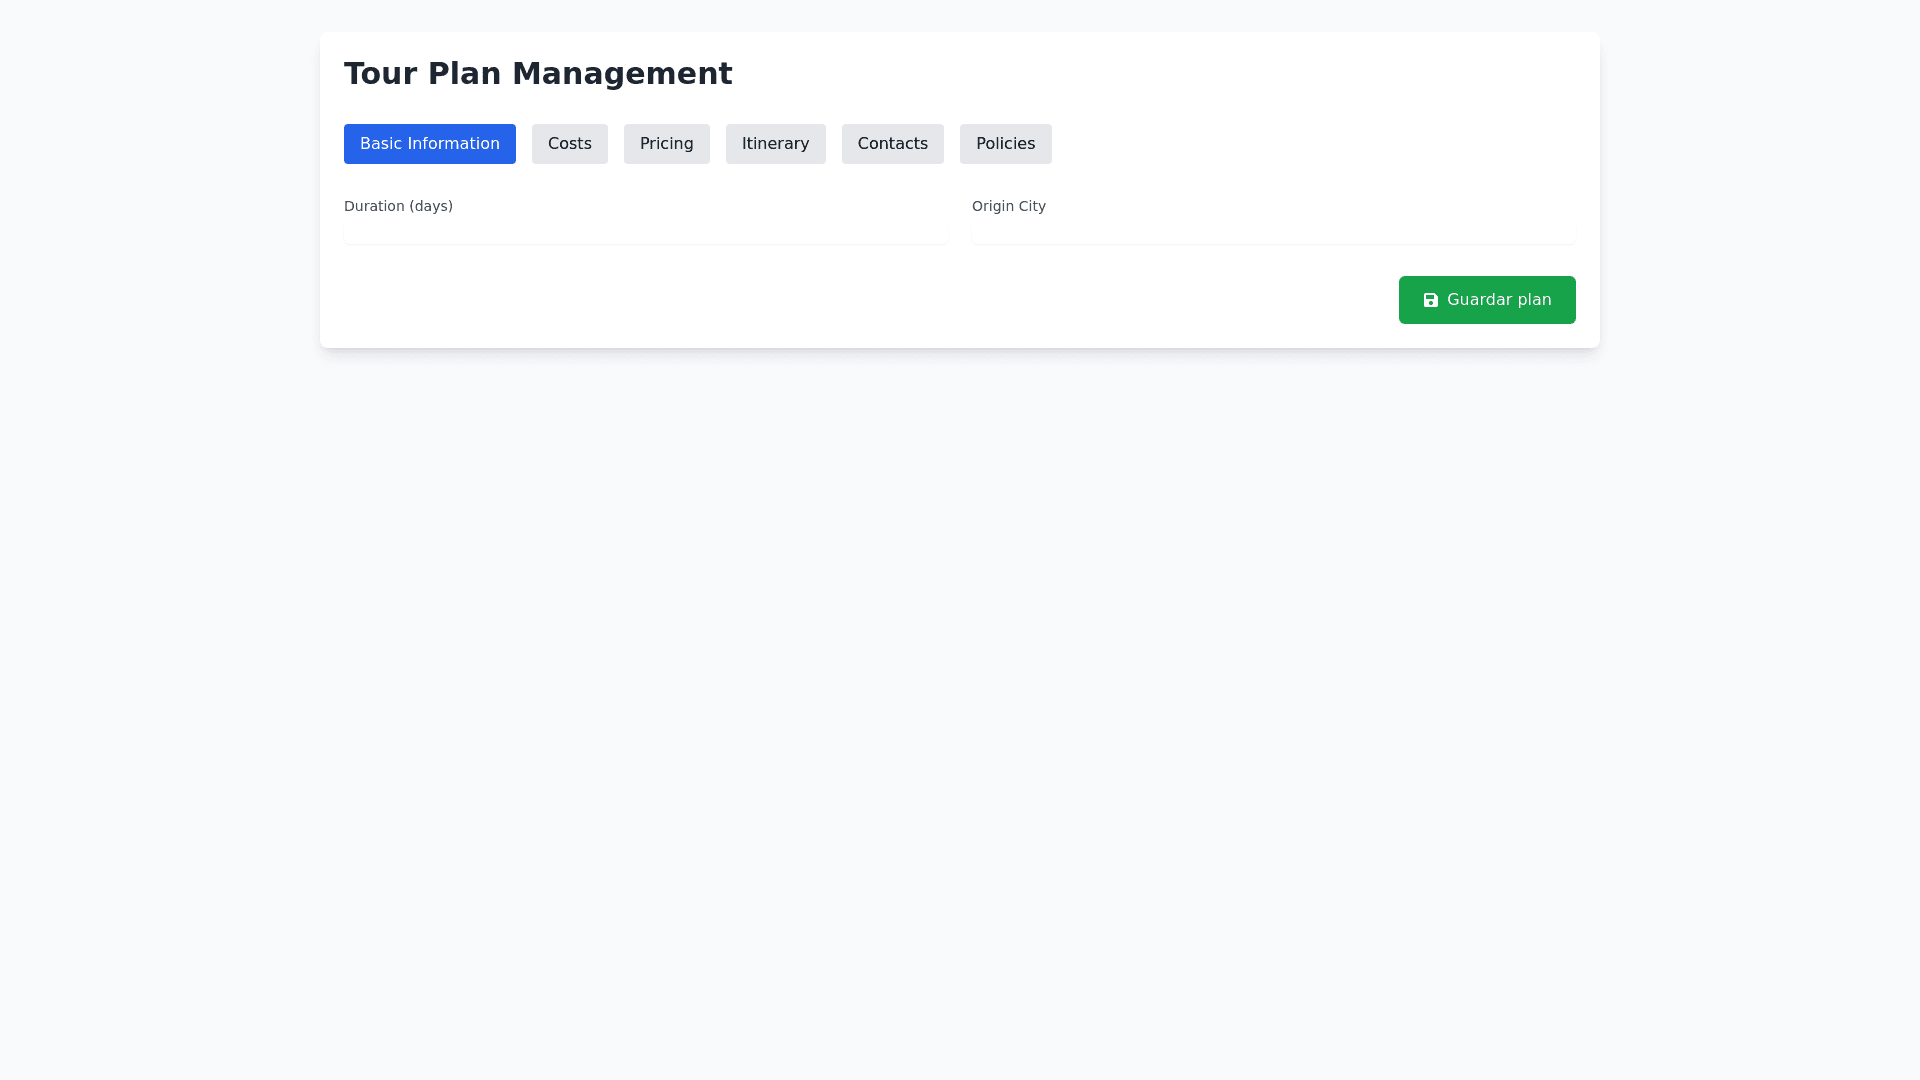
Task: Click the word Information on active tab
Action: (x=453, y=144)
